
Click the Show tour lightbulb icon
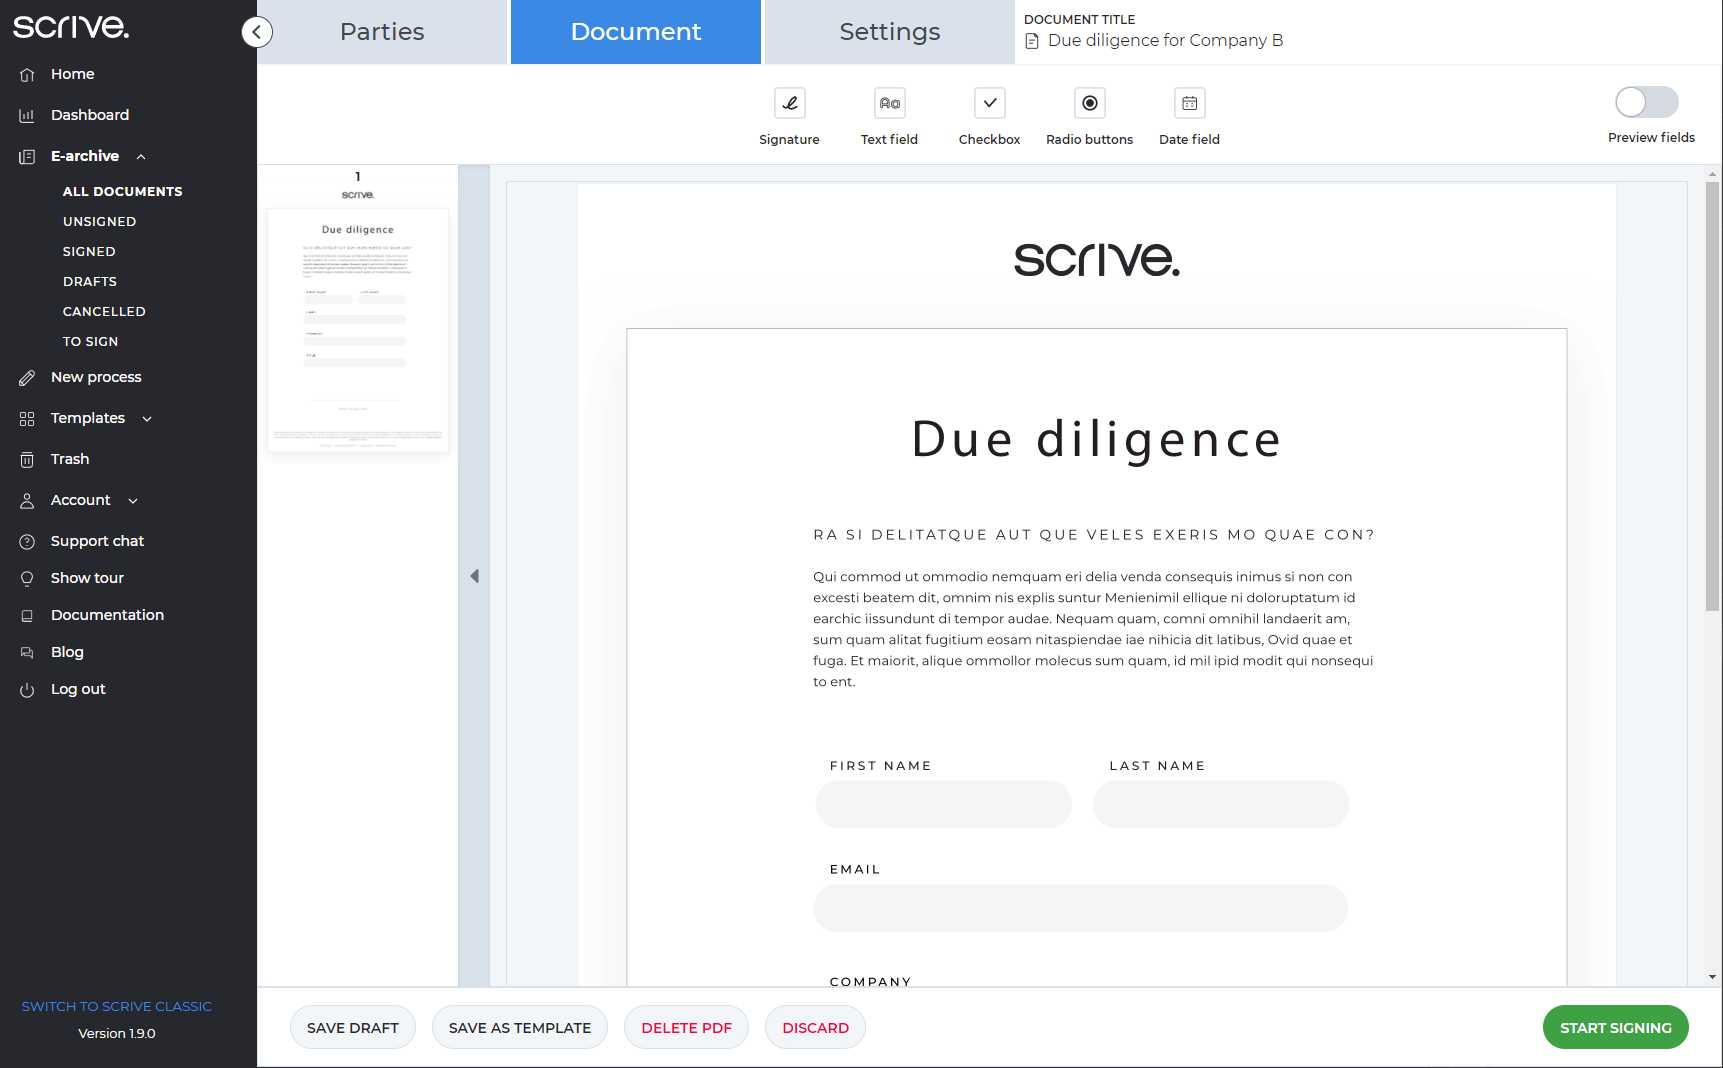pos(27,578)
